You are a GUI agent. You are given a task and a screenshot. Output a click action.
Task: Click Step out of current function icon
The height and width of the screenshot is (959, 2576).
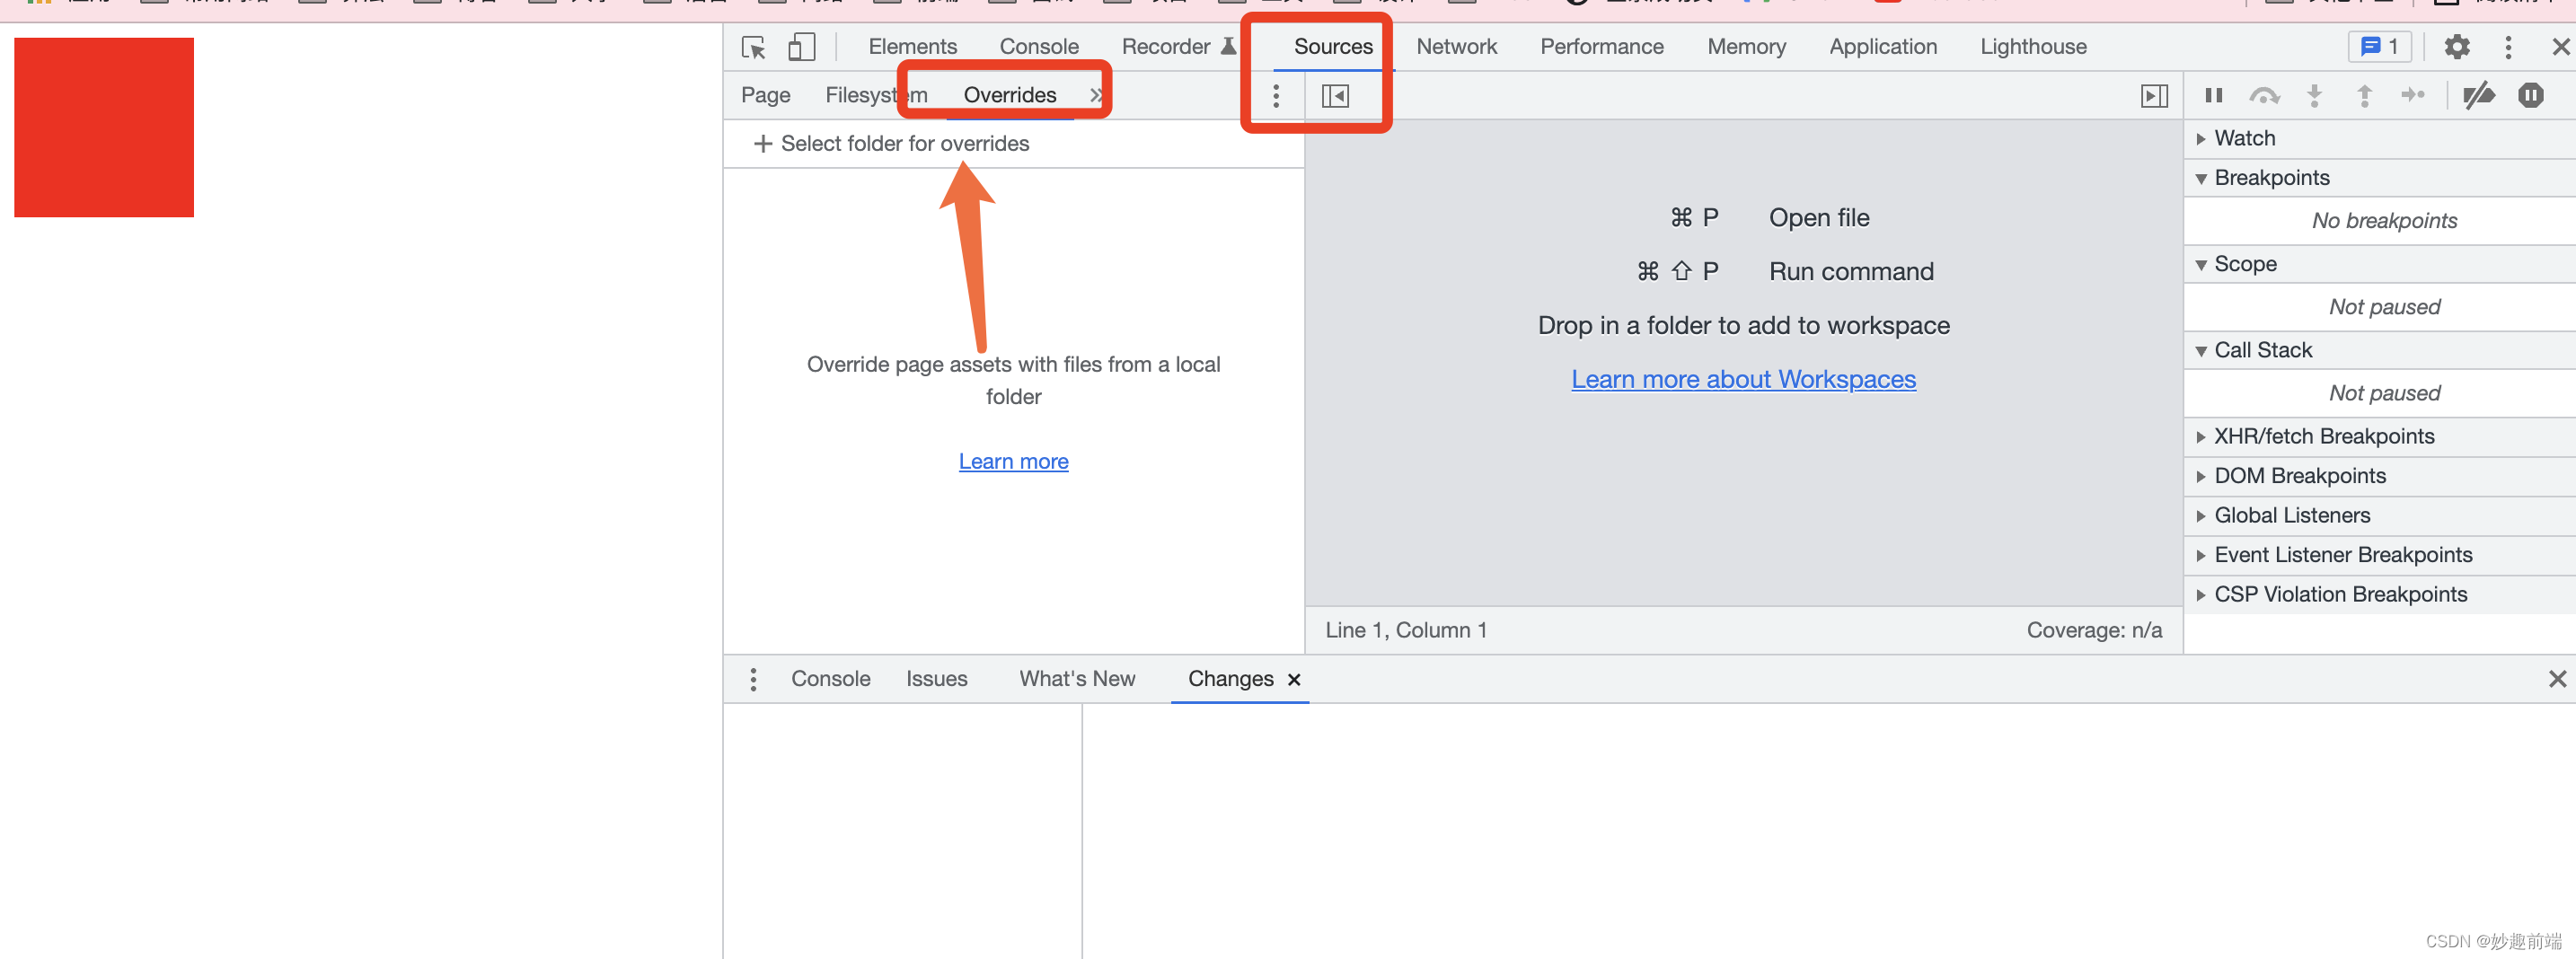(x=2364, y=96)
